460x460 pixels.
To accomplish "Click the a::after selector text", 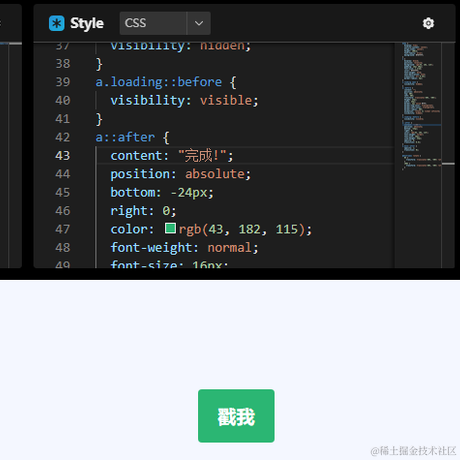I will click(x=125, y=137).
